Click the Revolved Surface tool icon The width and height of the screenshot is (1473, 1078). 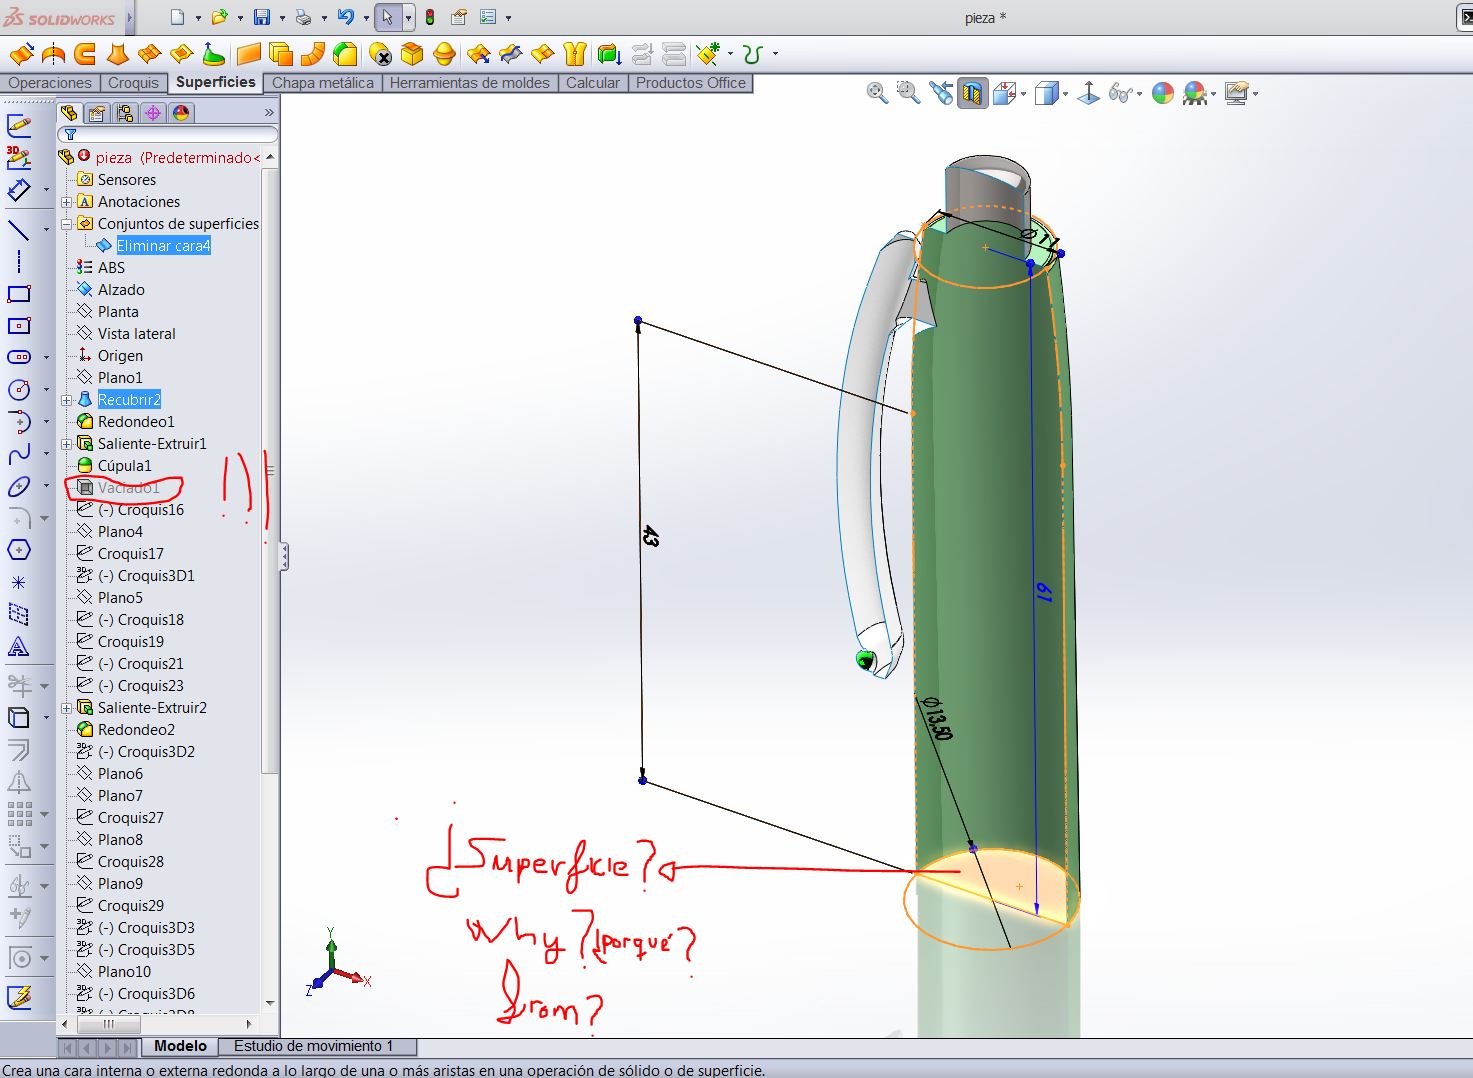[x=53, y=53]
